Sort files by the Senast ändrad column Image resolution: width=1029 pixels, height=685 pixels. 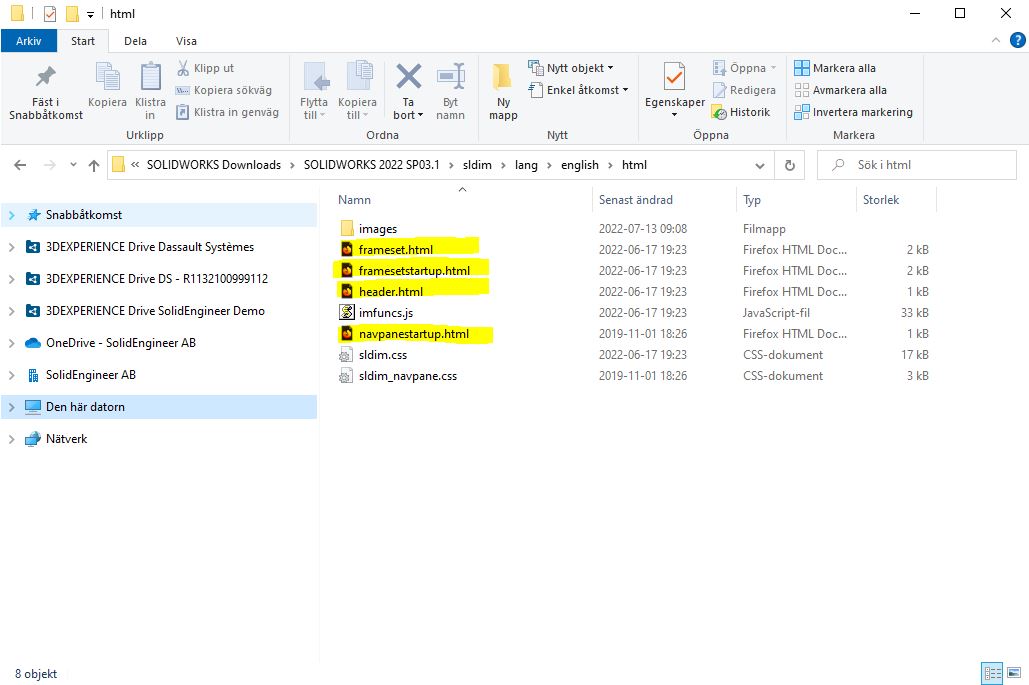point(636,200)
